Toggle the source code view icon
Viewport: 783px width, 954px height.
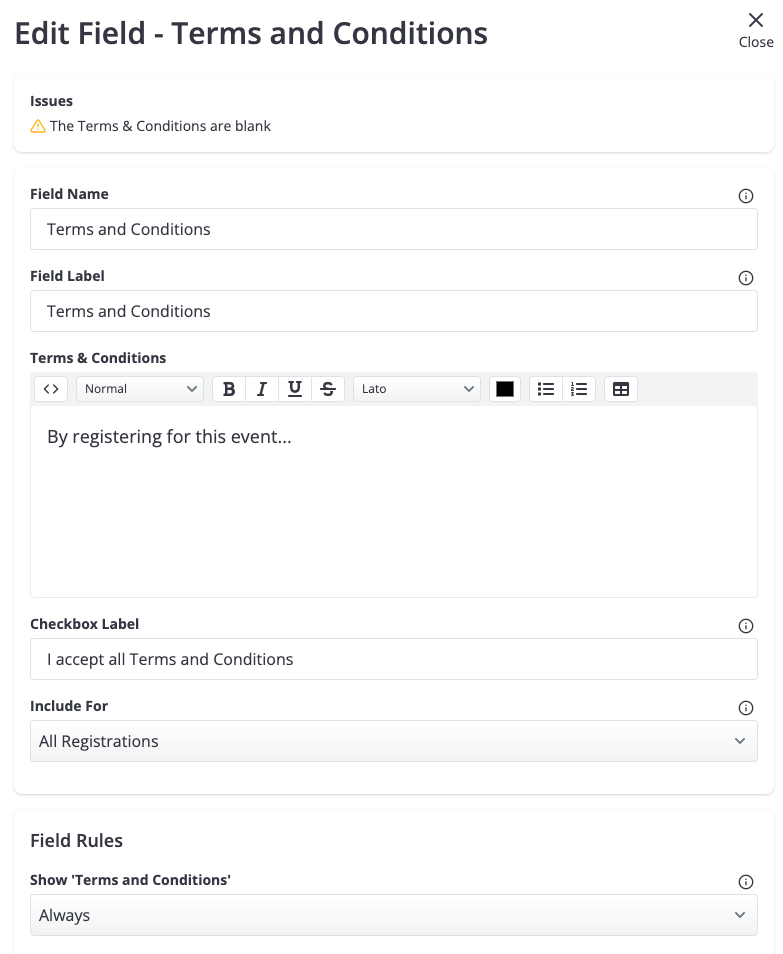pos(51,389)
